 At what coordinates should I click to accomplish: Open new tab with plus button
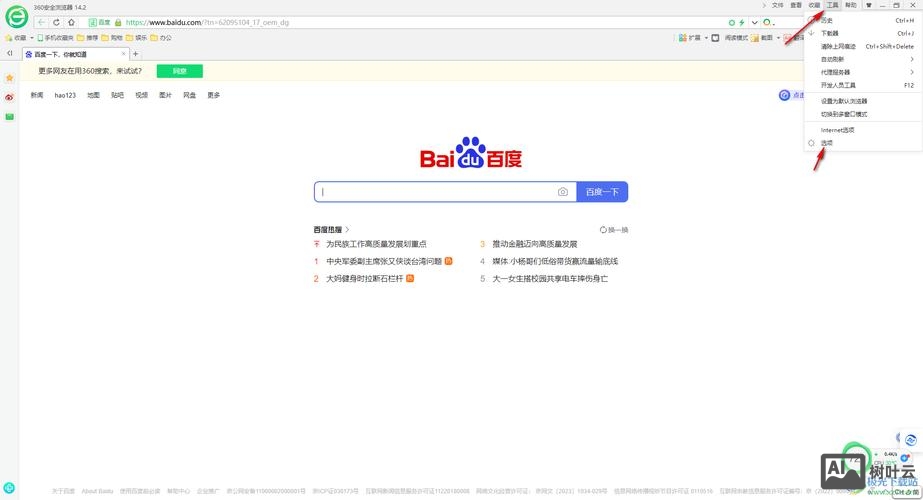(x=135, y=54)
